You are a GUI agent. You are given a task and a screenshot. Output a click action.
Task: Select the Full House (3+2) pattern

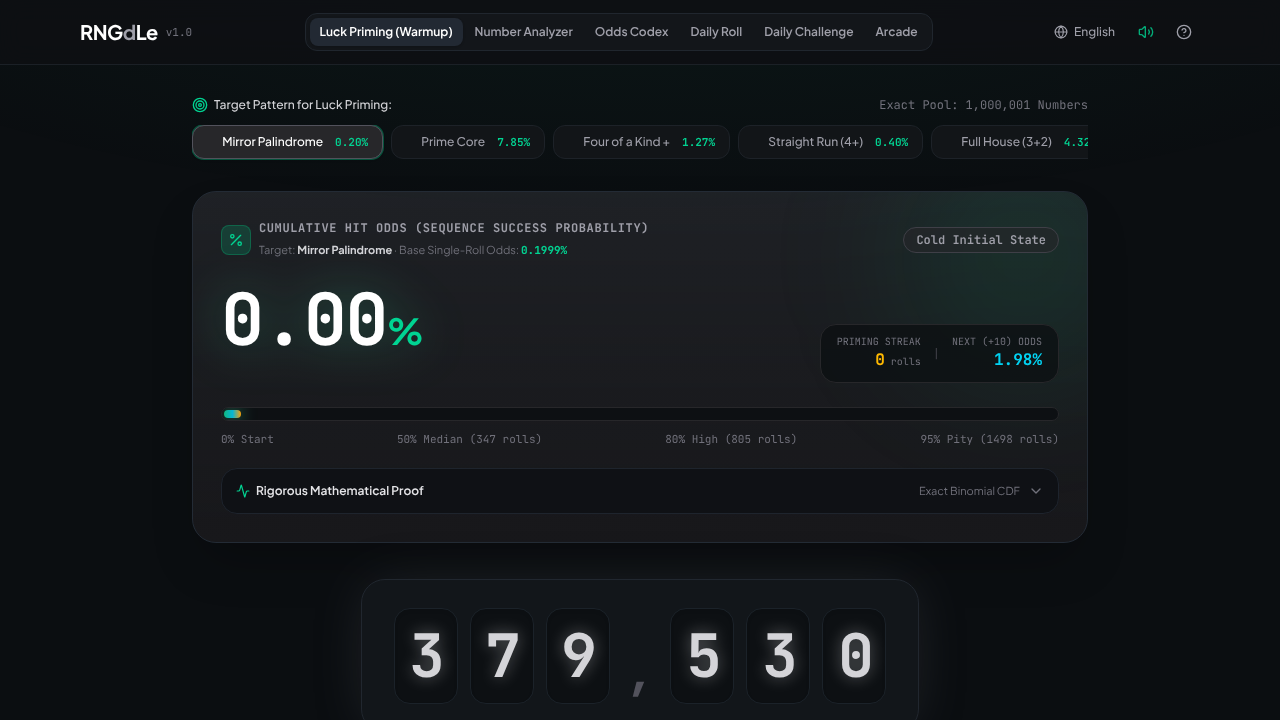point(1009,142)
